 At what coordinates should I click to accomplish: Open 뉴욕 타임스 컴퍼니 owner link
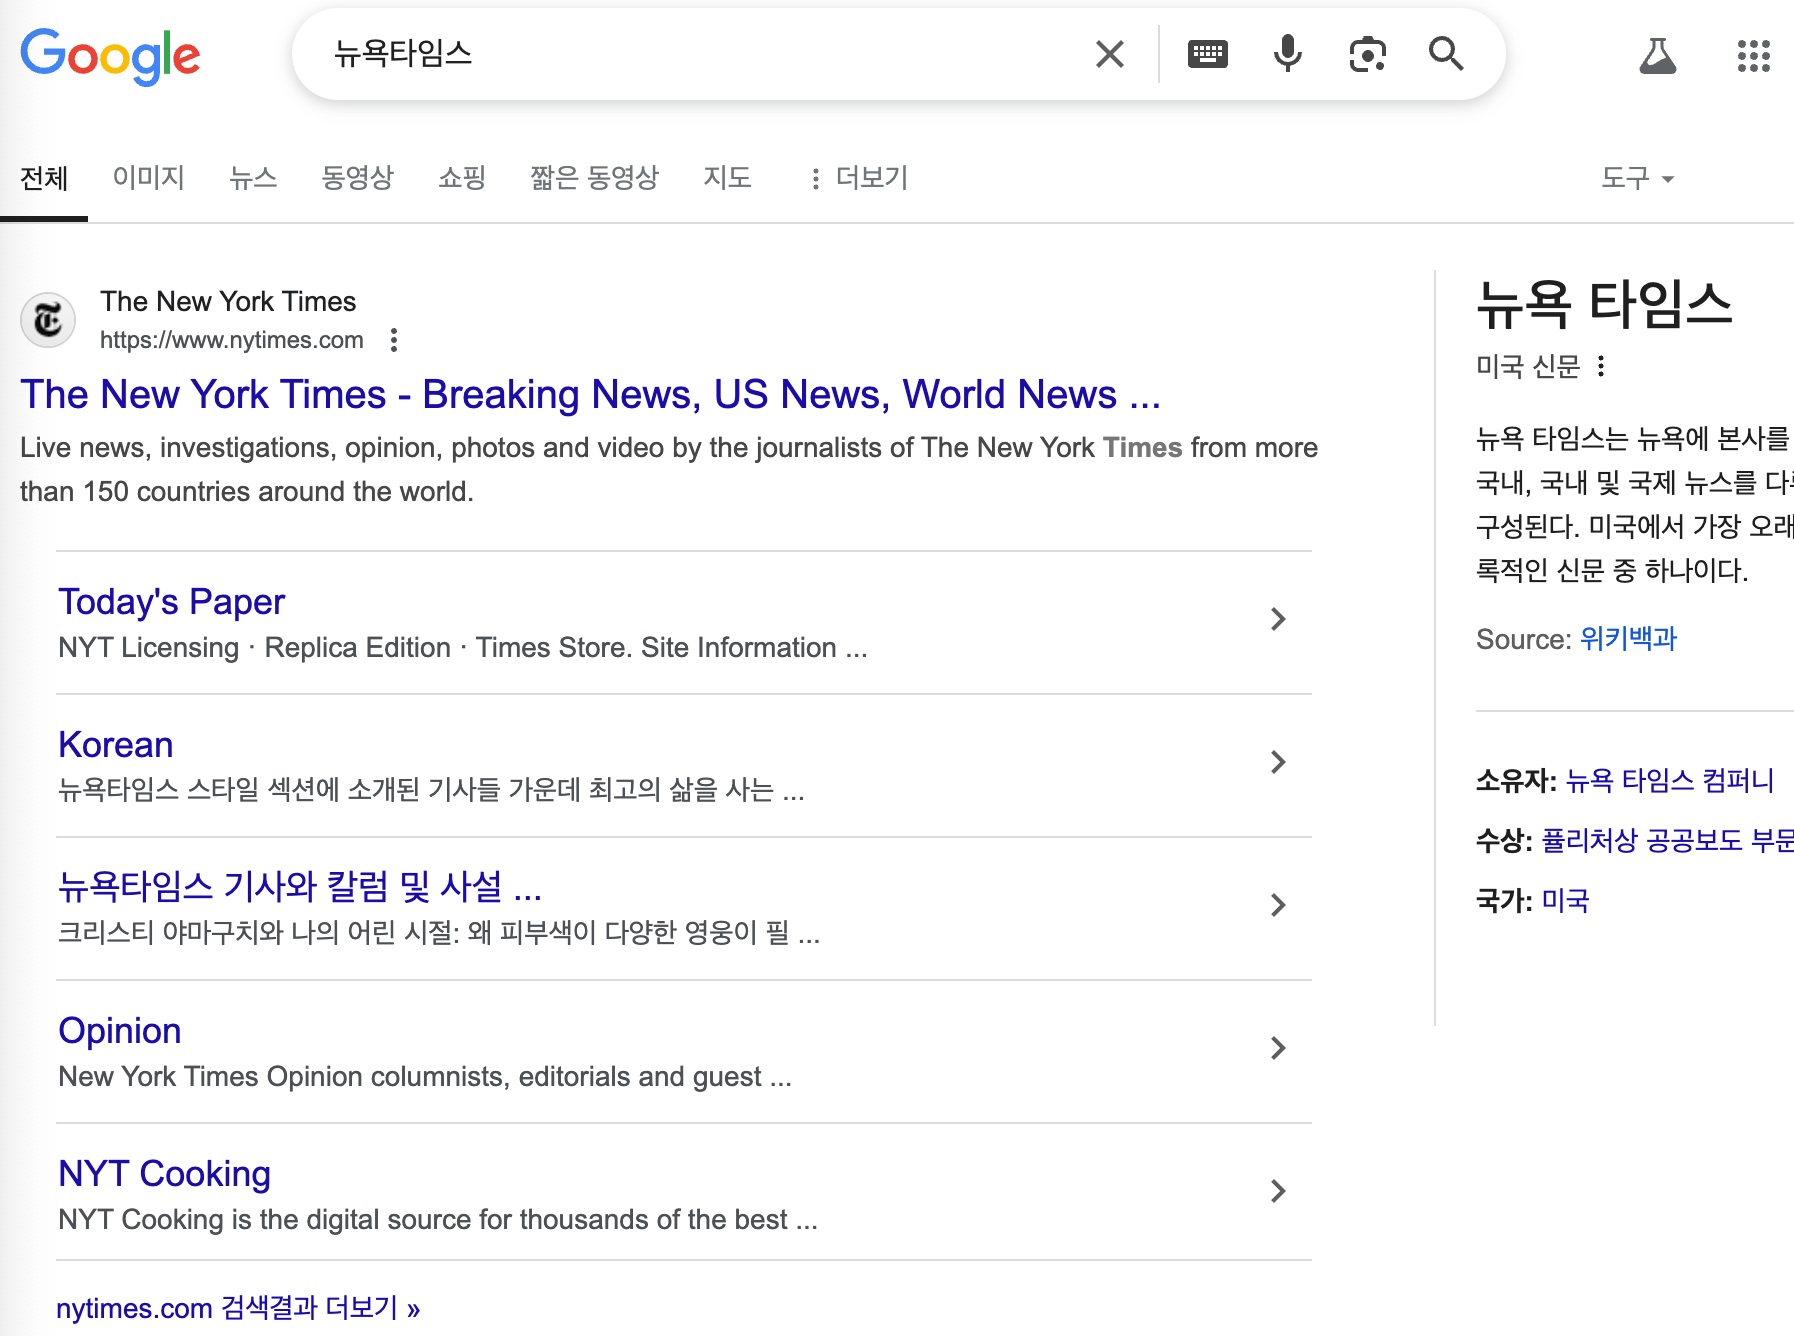tap(1669, 781)
